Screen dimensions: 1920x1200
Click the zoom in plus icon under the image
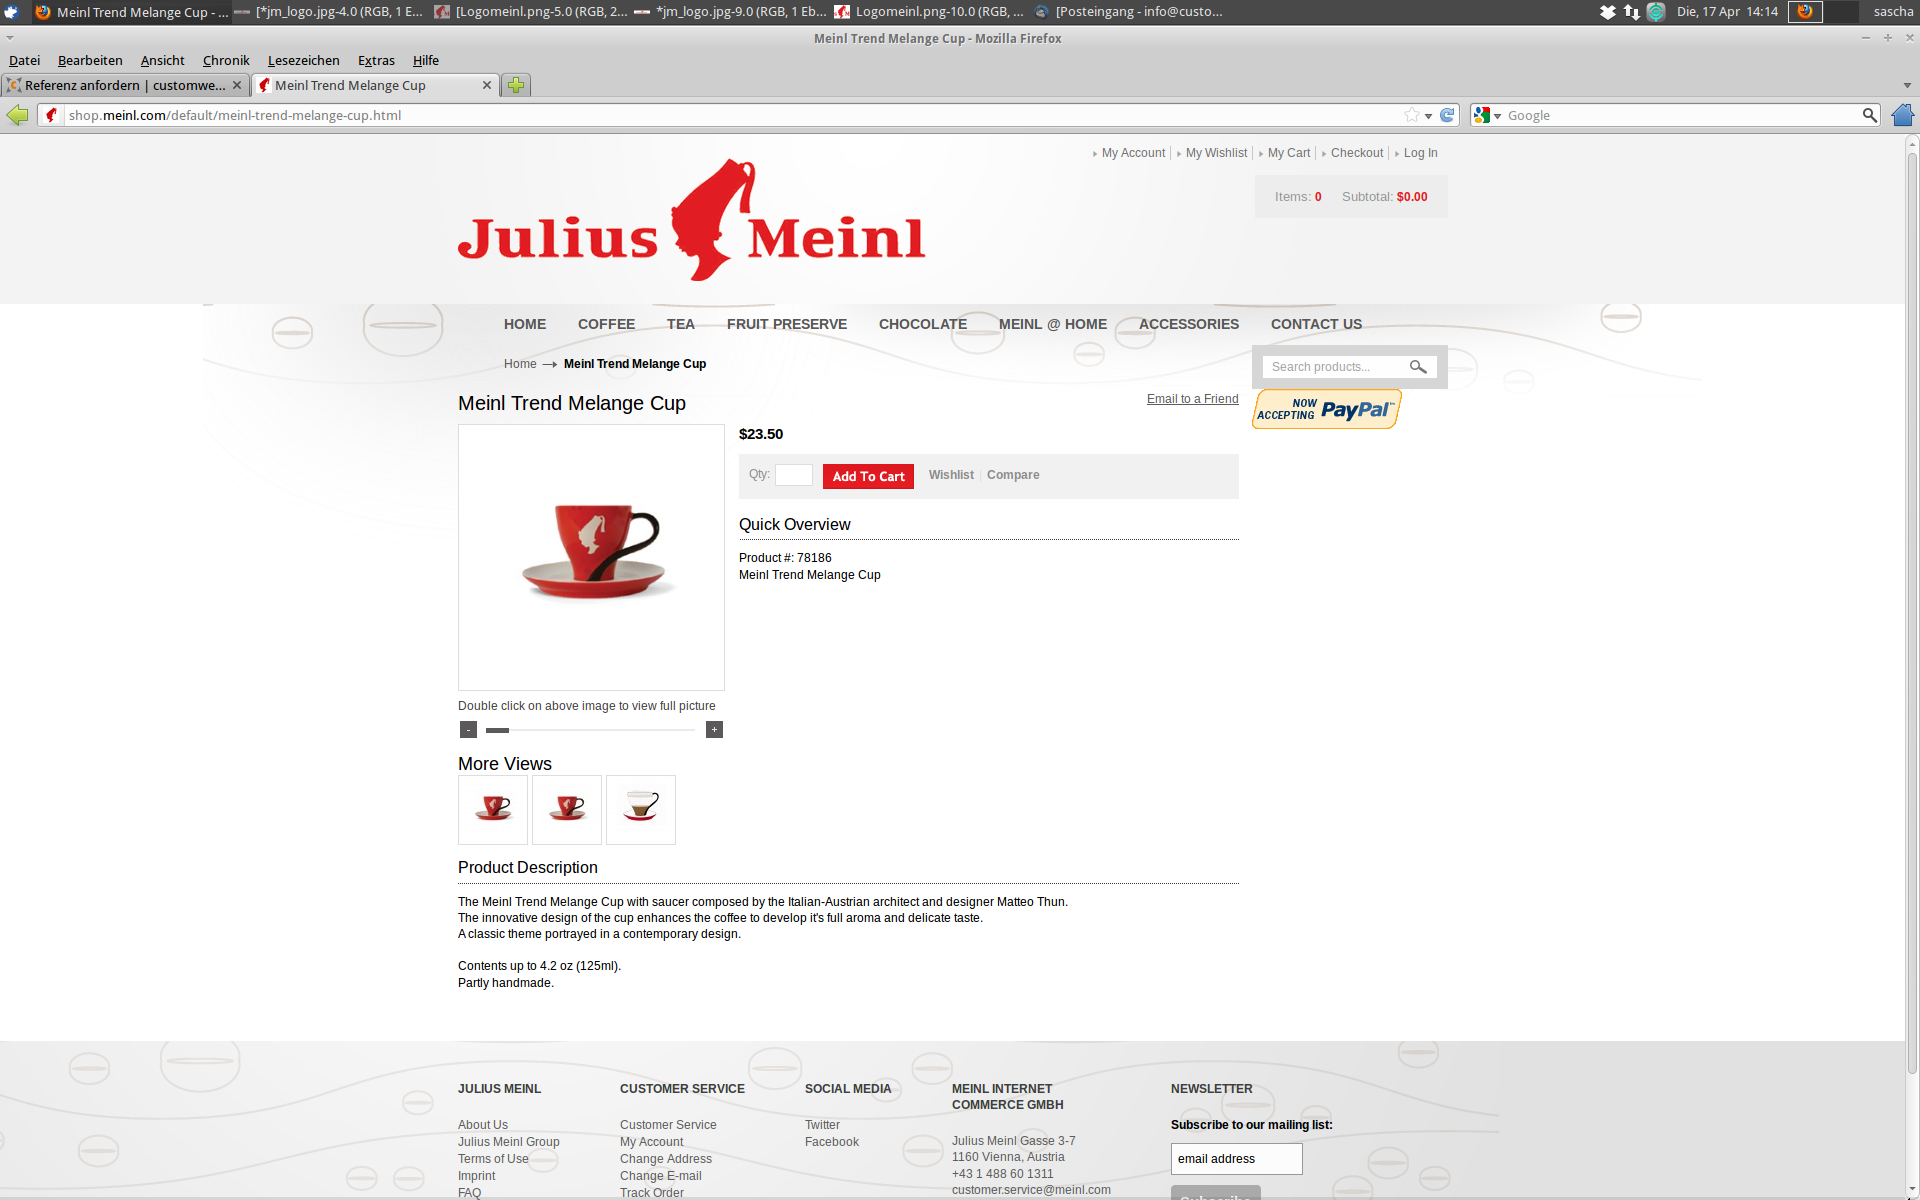tap(714, 730)
